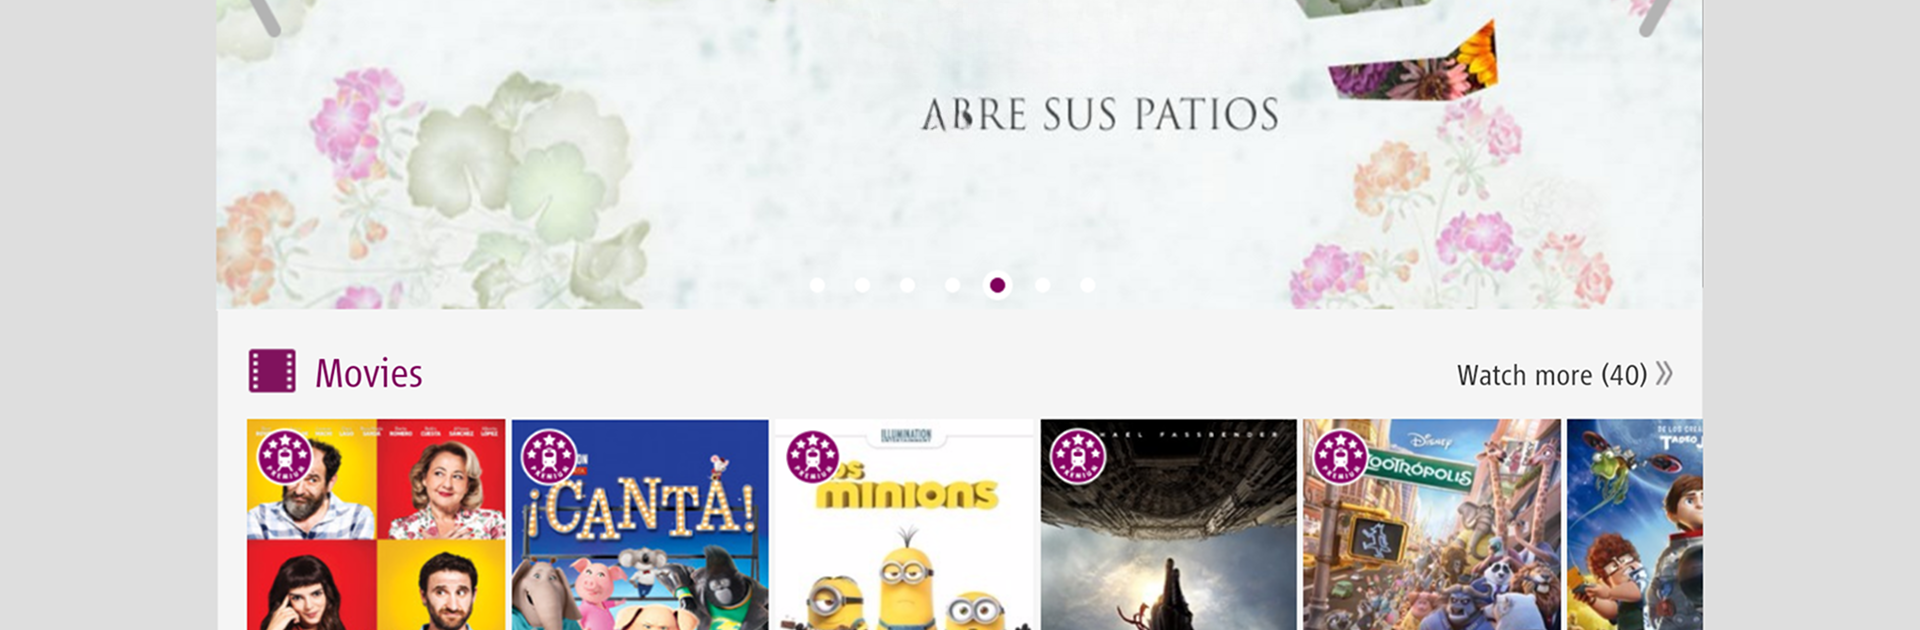The height and width of the screenshot is (630, 1920).
Task: Select the seventh carousel dot
Action: (1087, 285)
